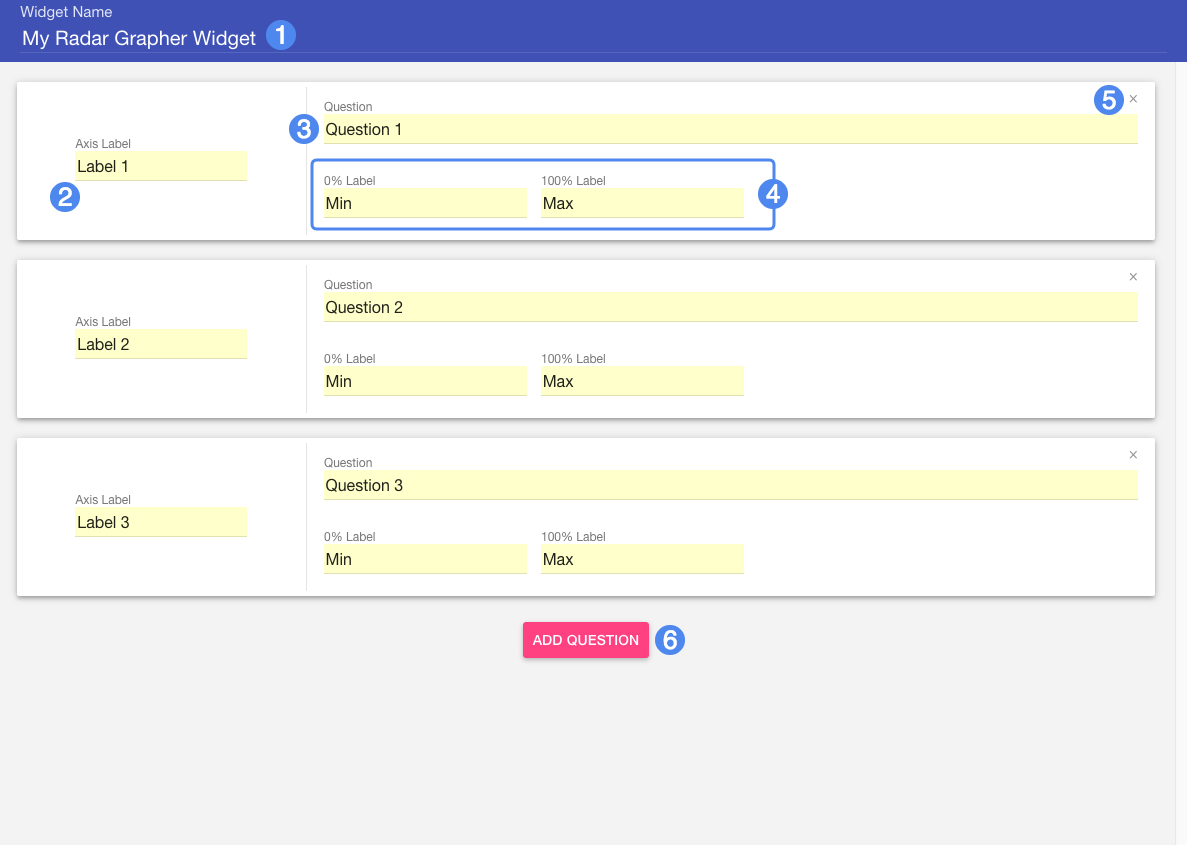The image size is (1187, 845).
Task: Select the numbered marker labeled 1
Action: (281, 35)
